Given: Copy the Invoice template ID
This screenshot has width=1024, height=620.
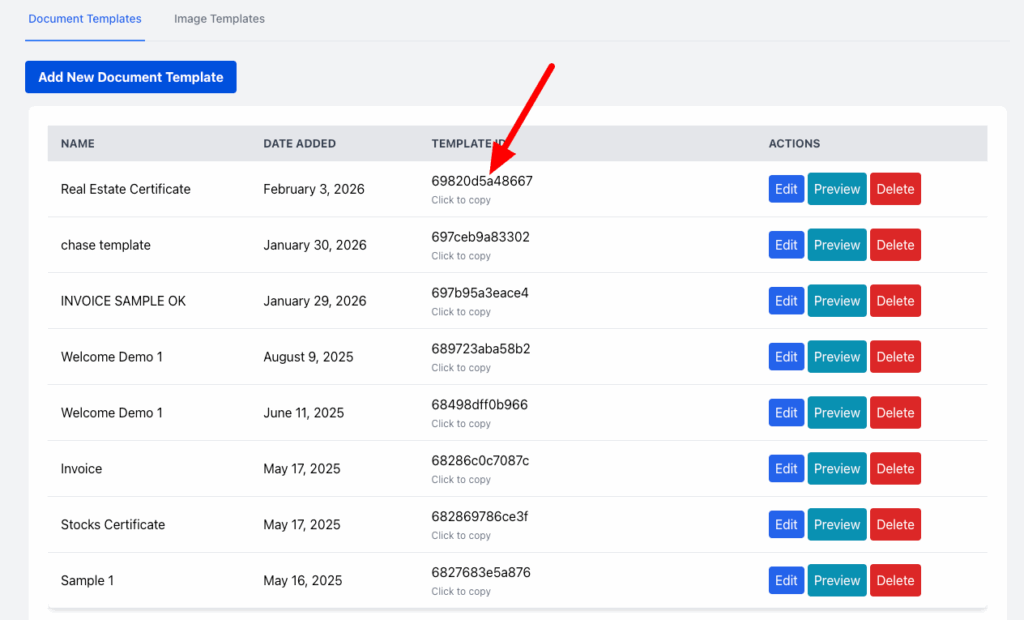Looking at the screenshot, I should coord(479,461).
